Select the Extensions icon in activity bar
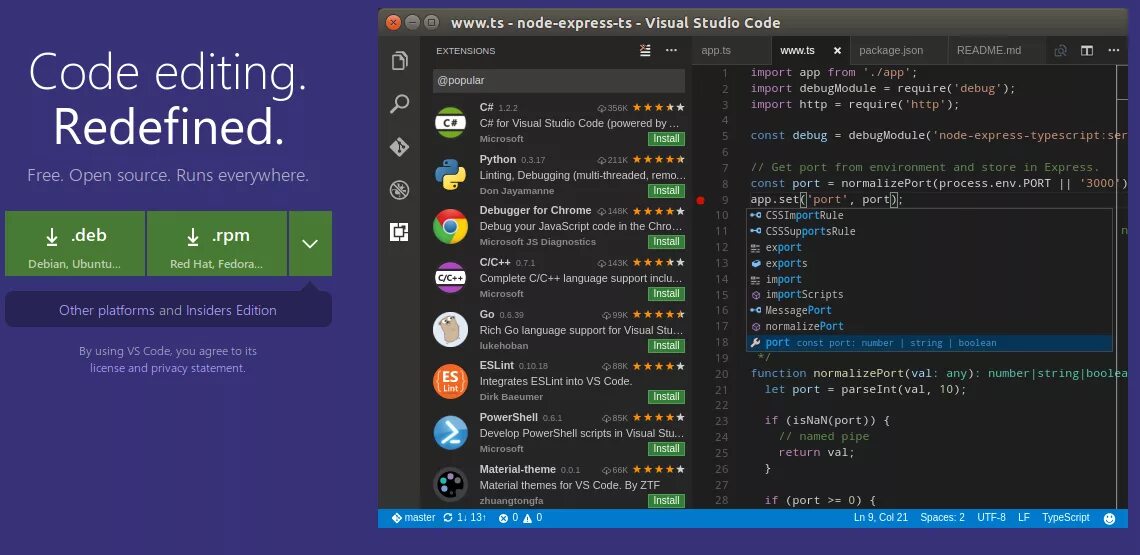The image size is (1140, 555). (x=399, y=232)
